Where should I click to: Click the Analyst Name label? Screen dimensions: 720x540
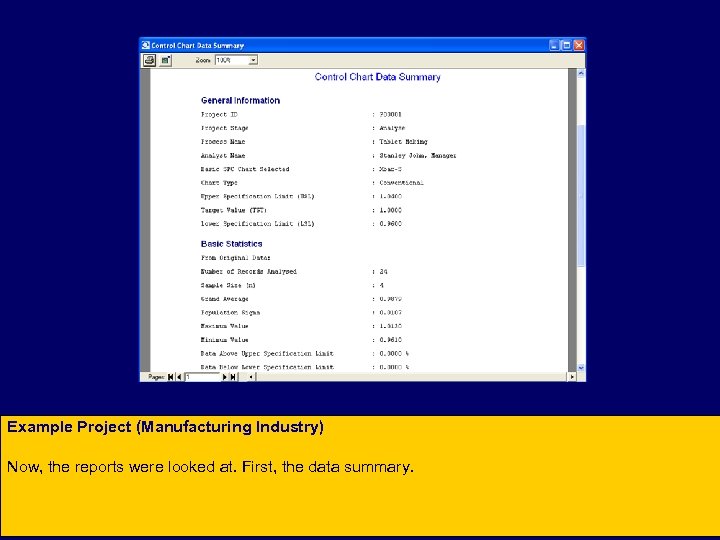point(223,156)
